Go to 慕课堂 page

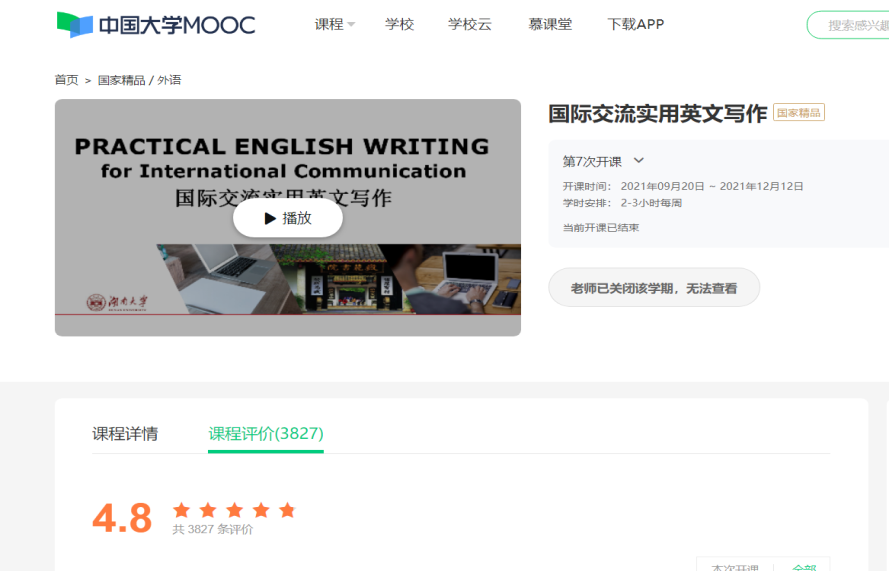pyautogui.click(x=550, y=25)
